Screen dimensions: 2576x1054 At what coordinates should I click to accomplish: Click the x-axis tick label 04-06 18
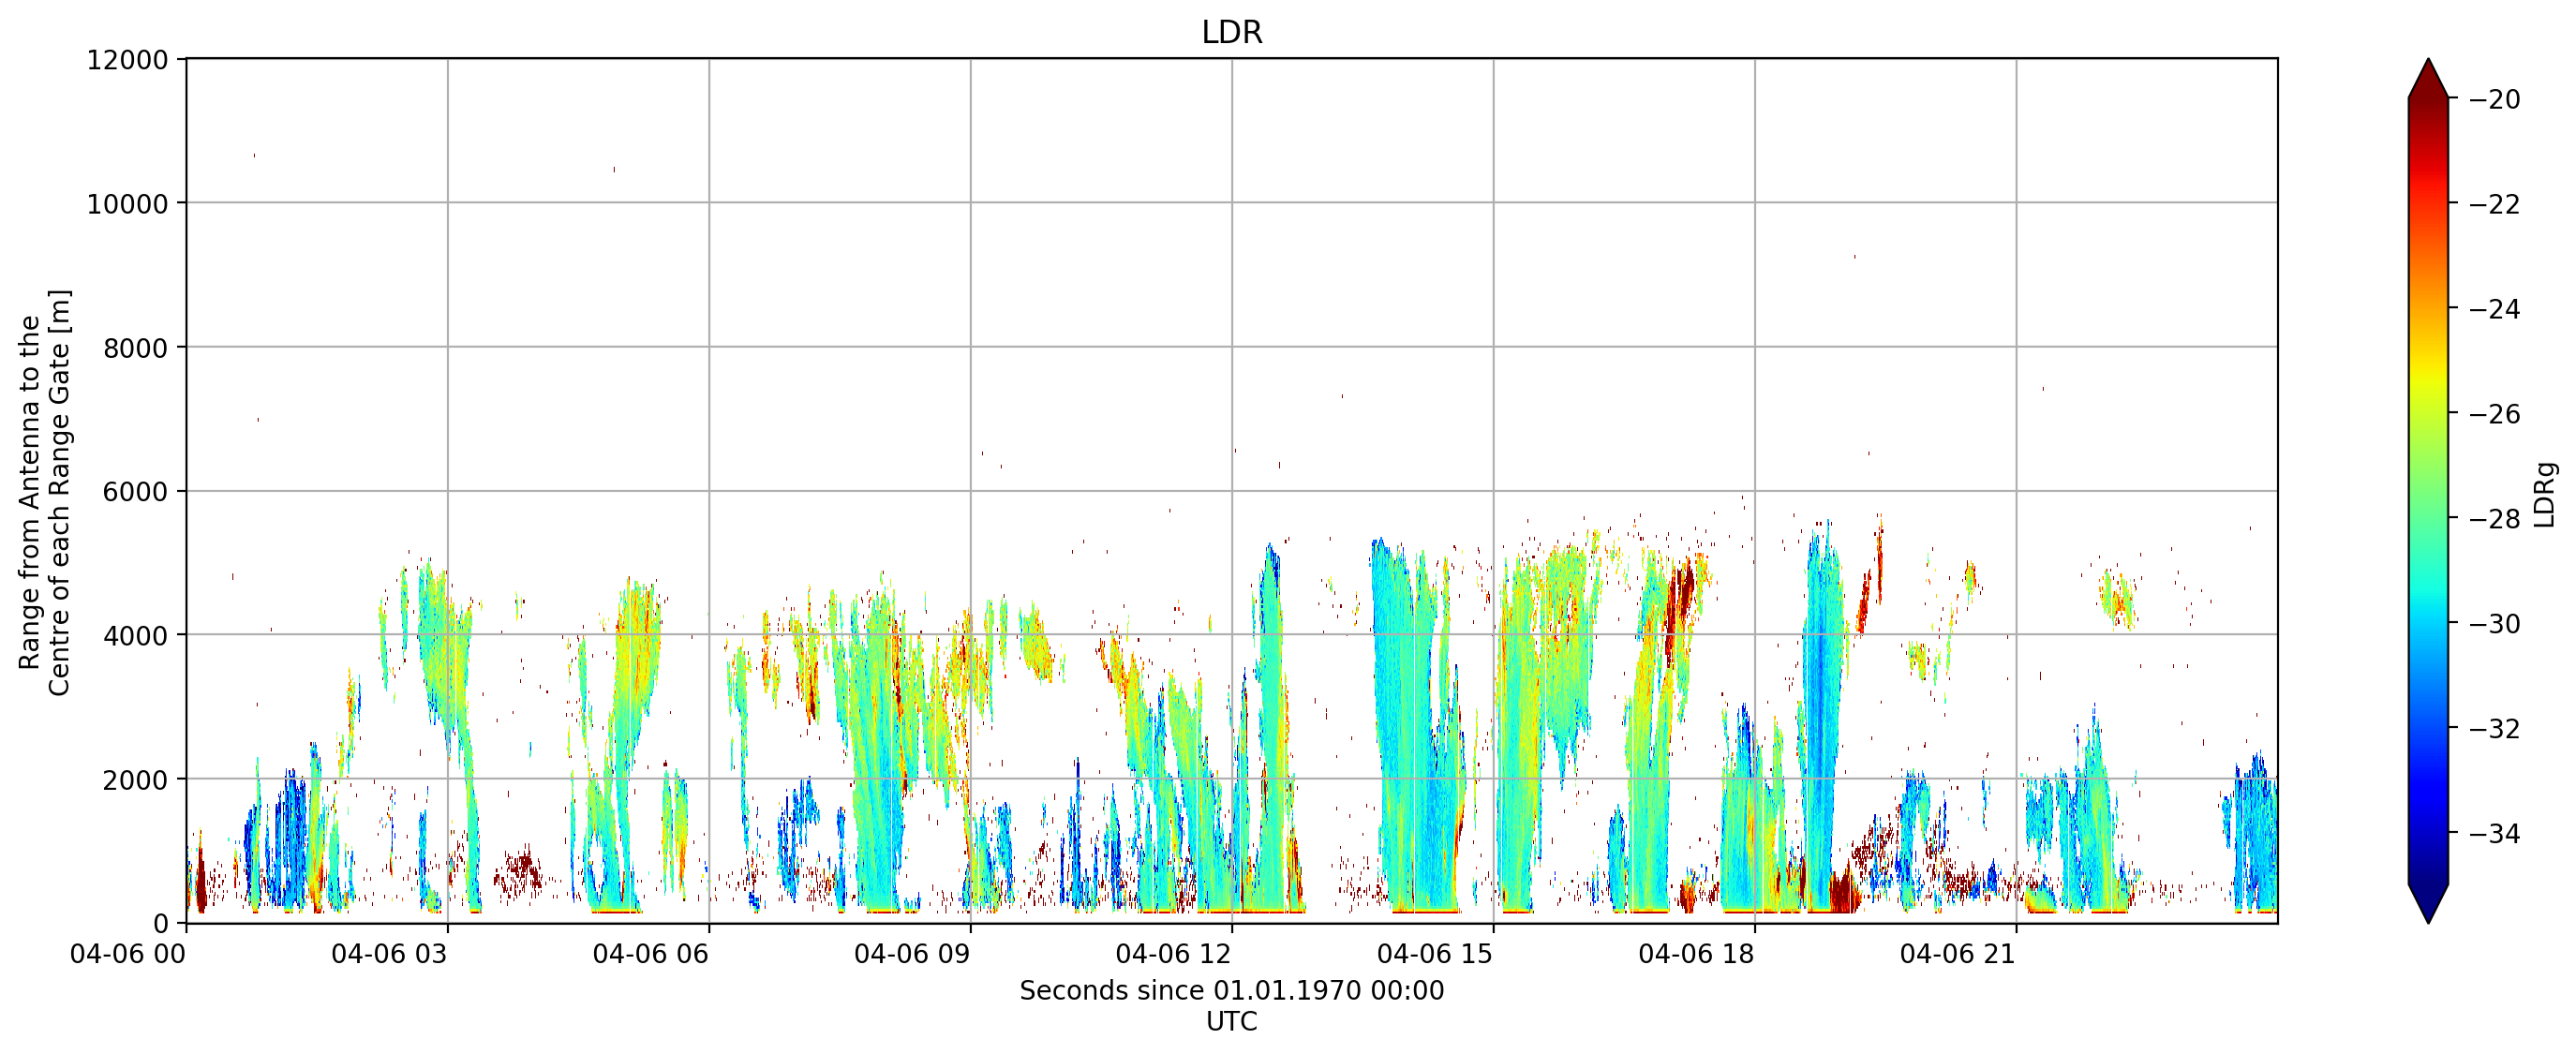pyautogui.click(x=1696, y=954)
